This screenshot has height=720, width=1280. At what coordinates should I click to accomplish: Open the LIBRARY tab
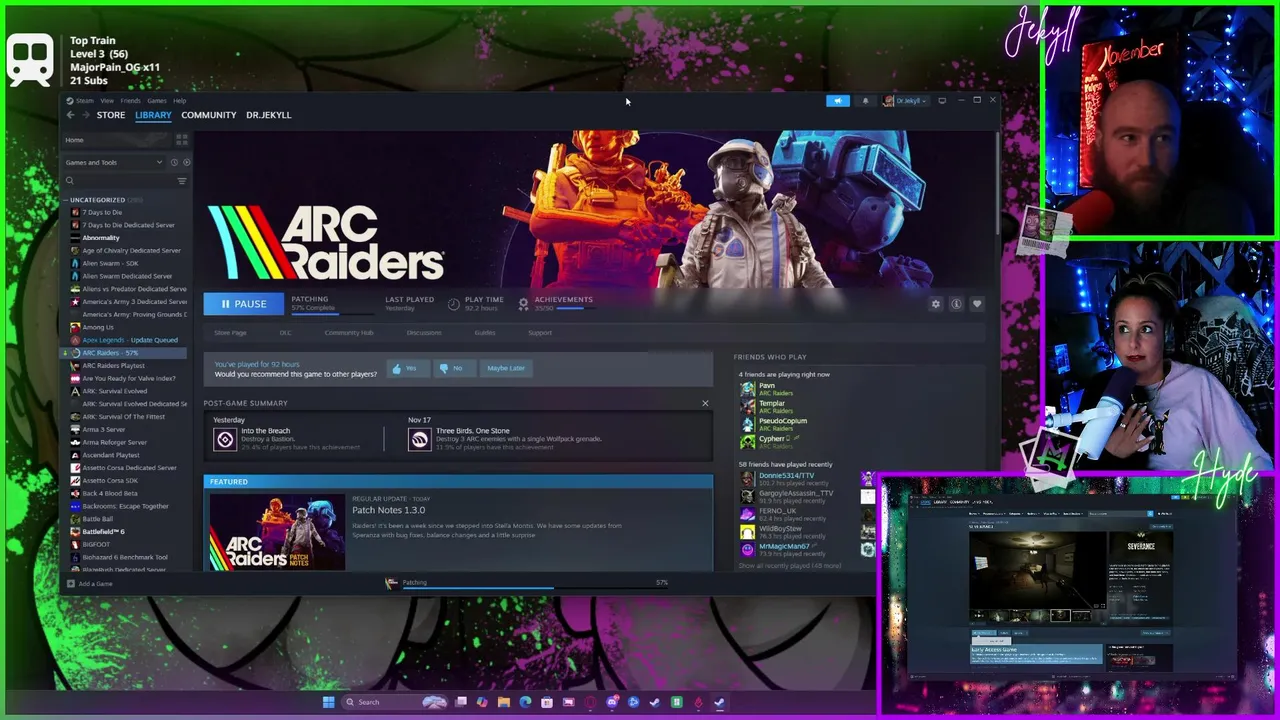click(x=153, y=115)
